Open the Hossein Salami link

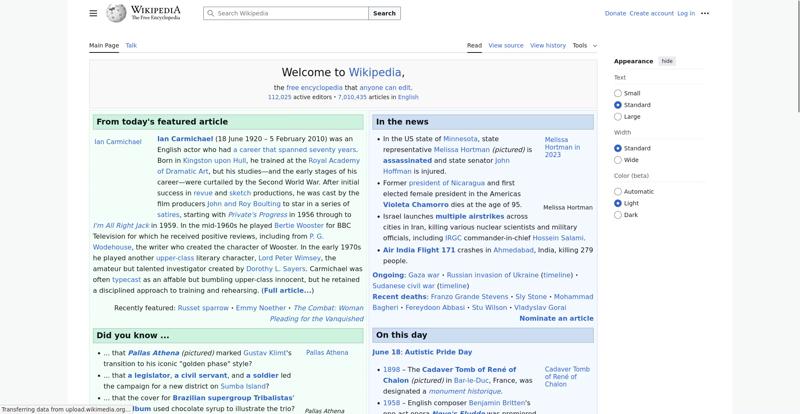click(558, 238)
